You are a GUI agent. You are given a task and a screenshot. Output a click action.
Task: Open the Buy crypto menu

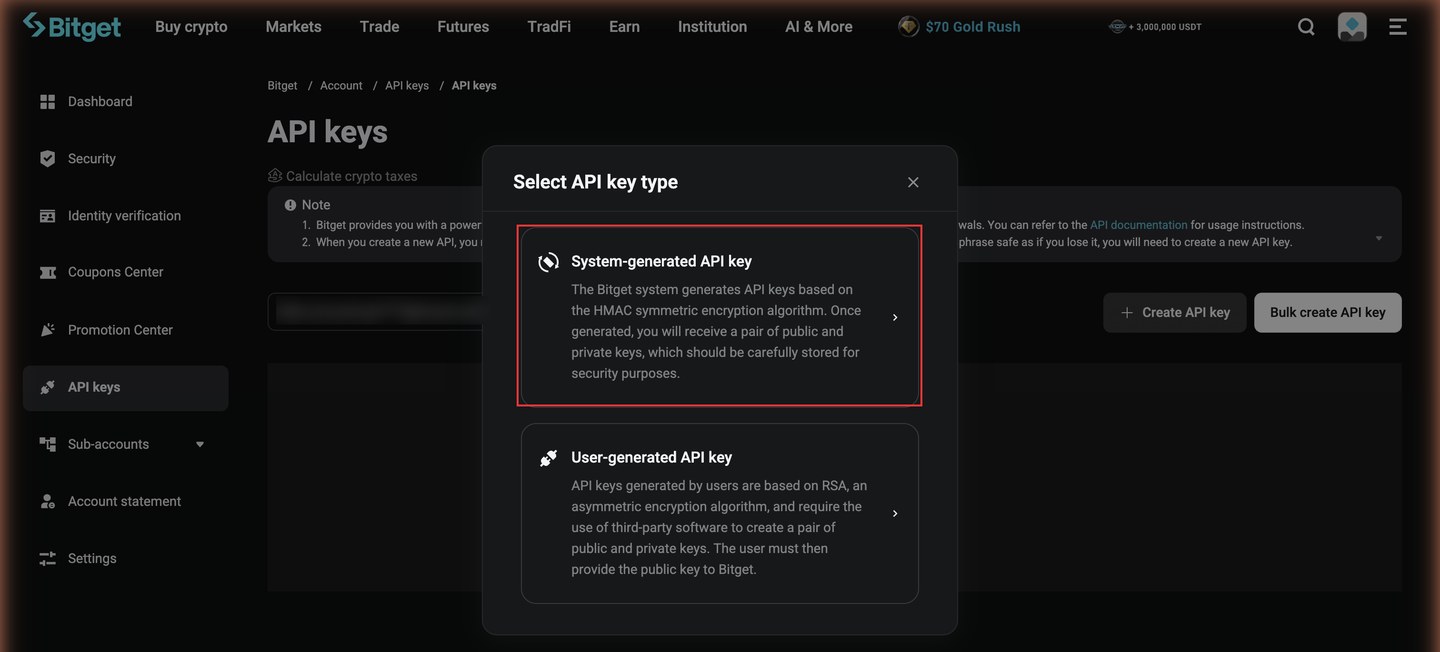coord(191,27)
